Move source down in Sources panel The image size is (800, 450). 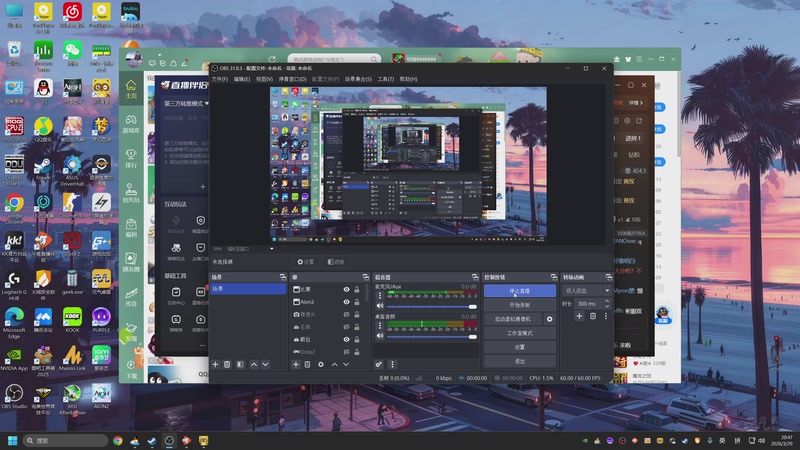pos(346,364)
